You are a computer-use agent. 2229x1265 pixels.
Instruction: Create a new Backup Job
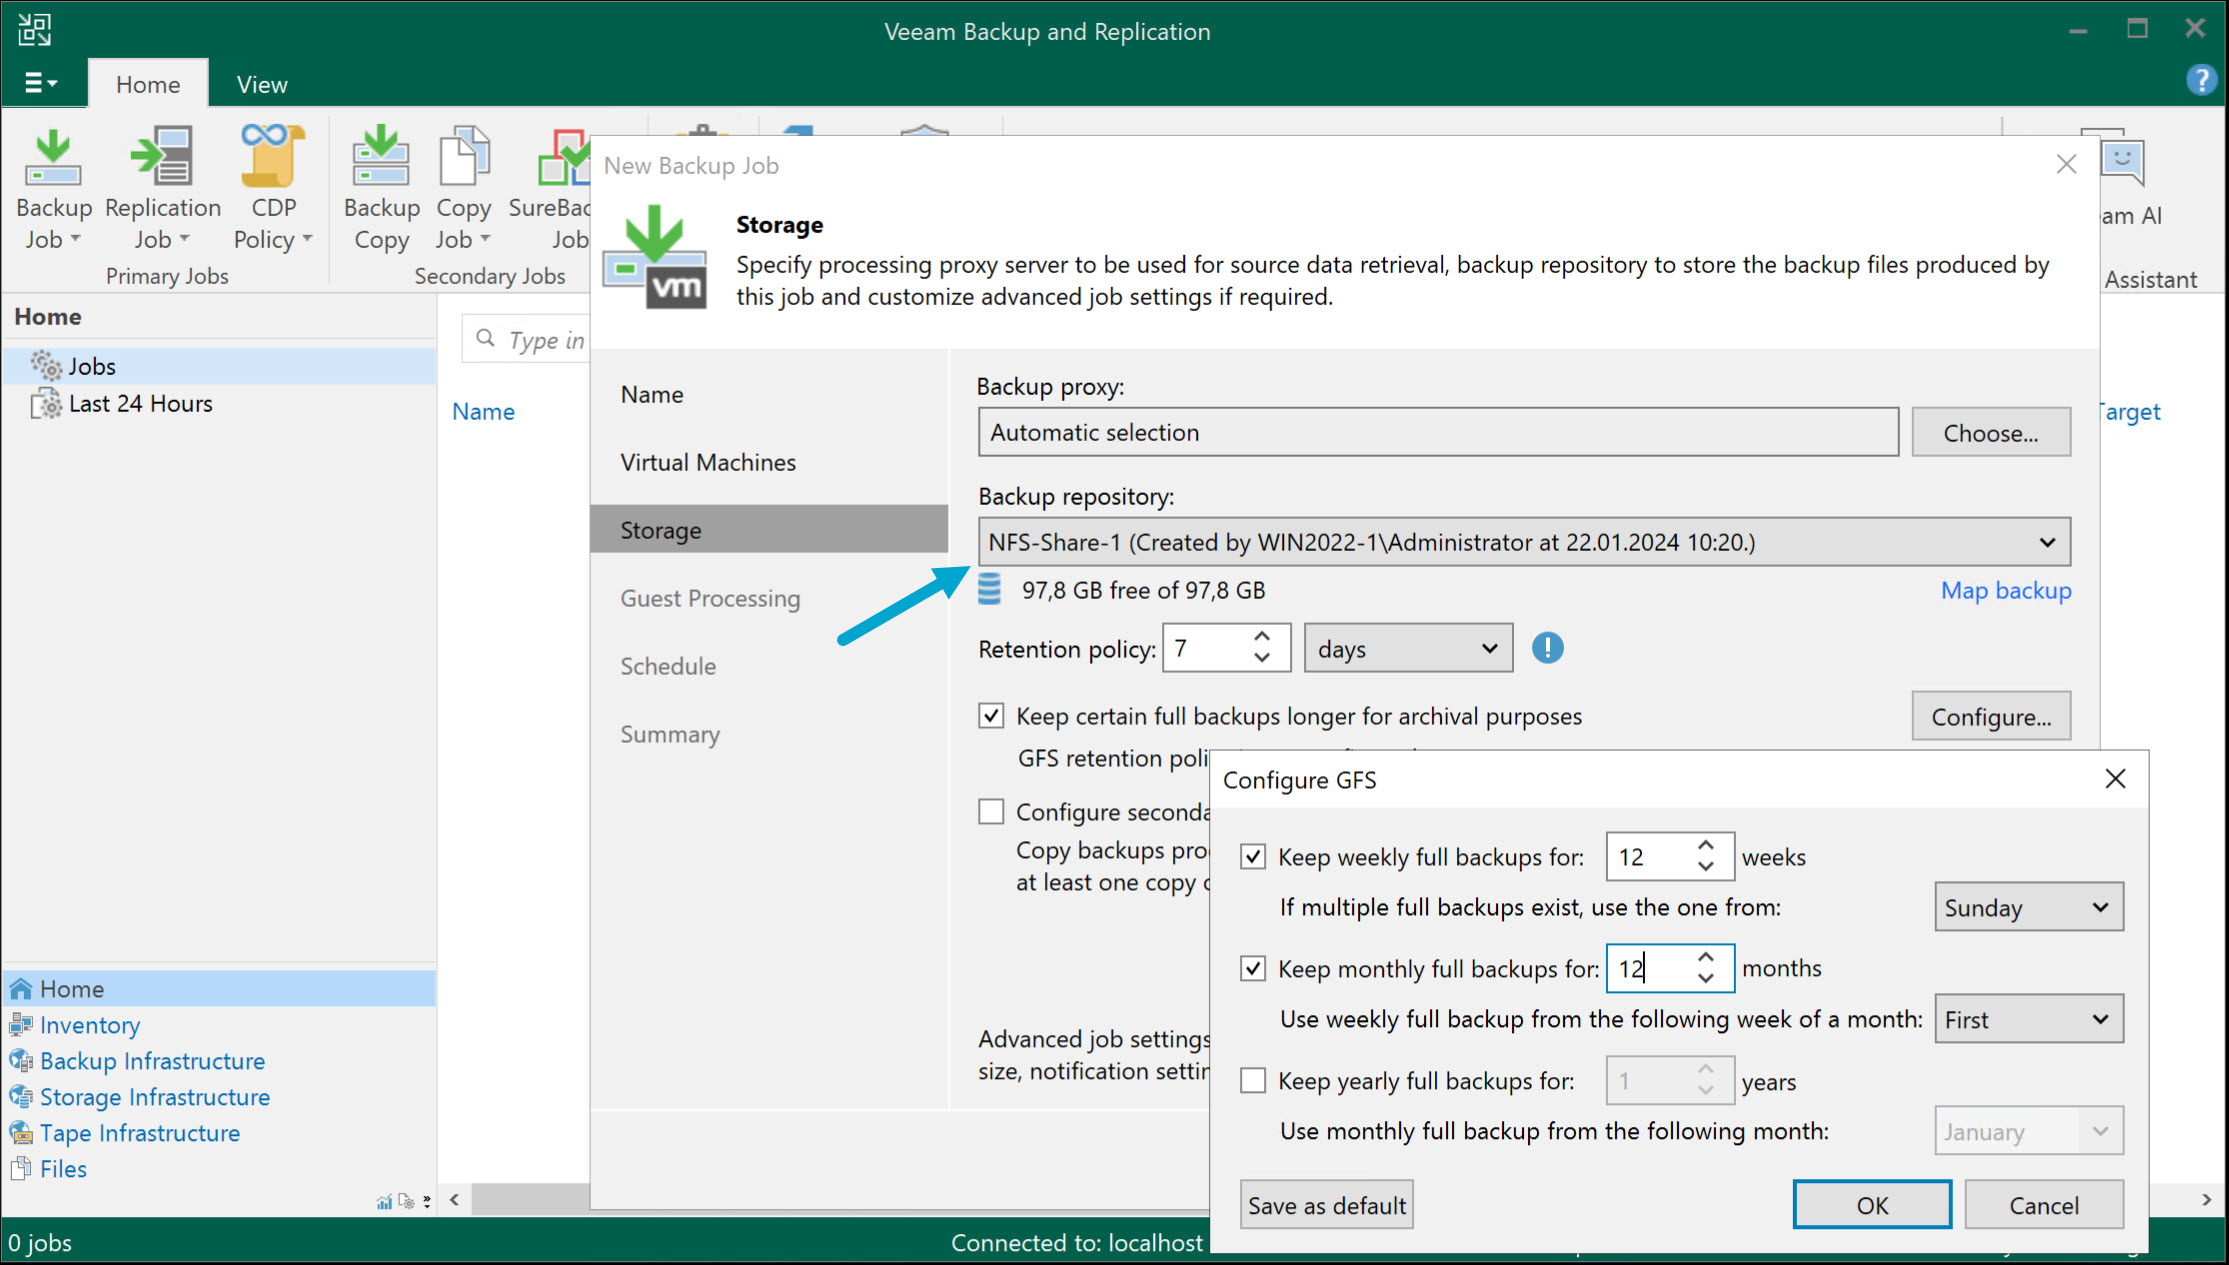tap(53, 185)
